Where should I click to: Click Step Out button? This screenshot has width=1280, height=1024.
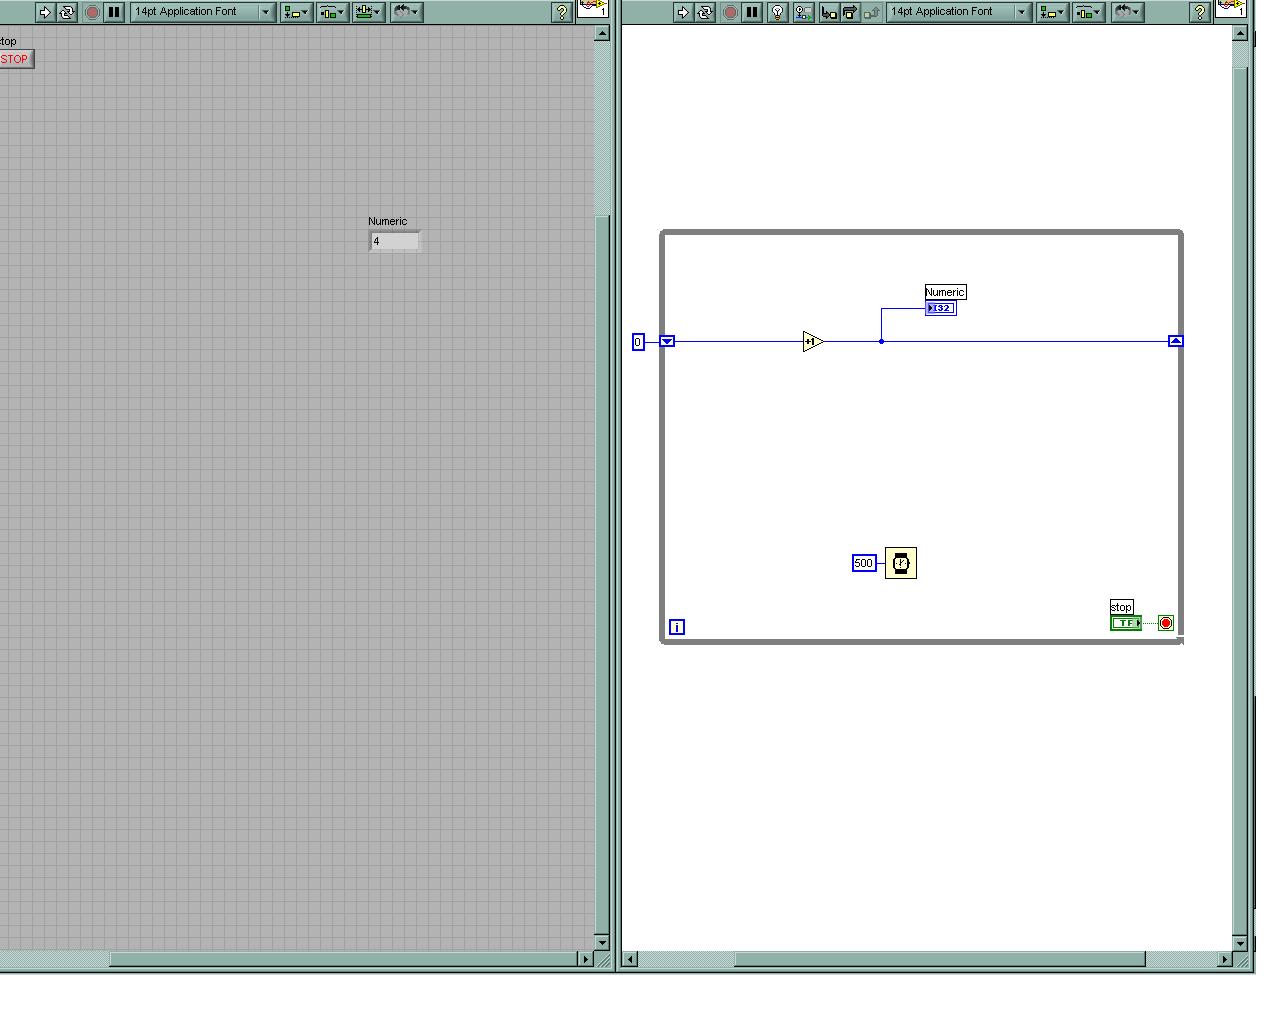[x=871, y=12]
